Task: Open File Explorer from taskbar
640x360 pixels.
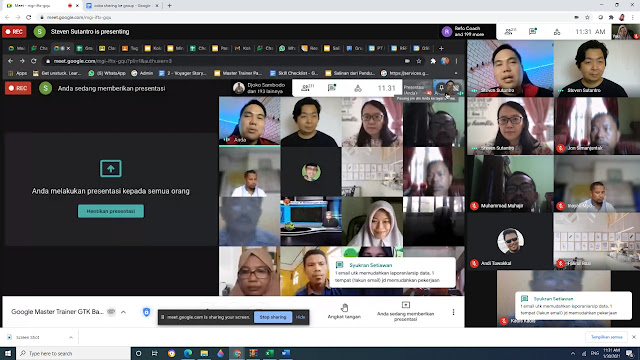Action: click(204, 353)
